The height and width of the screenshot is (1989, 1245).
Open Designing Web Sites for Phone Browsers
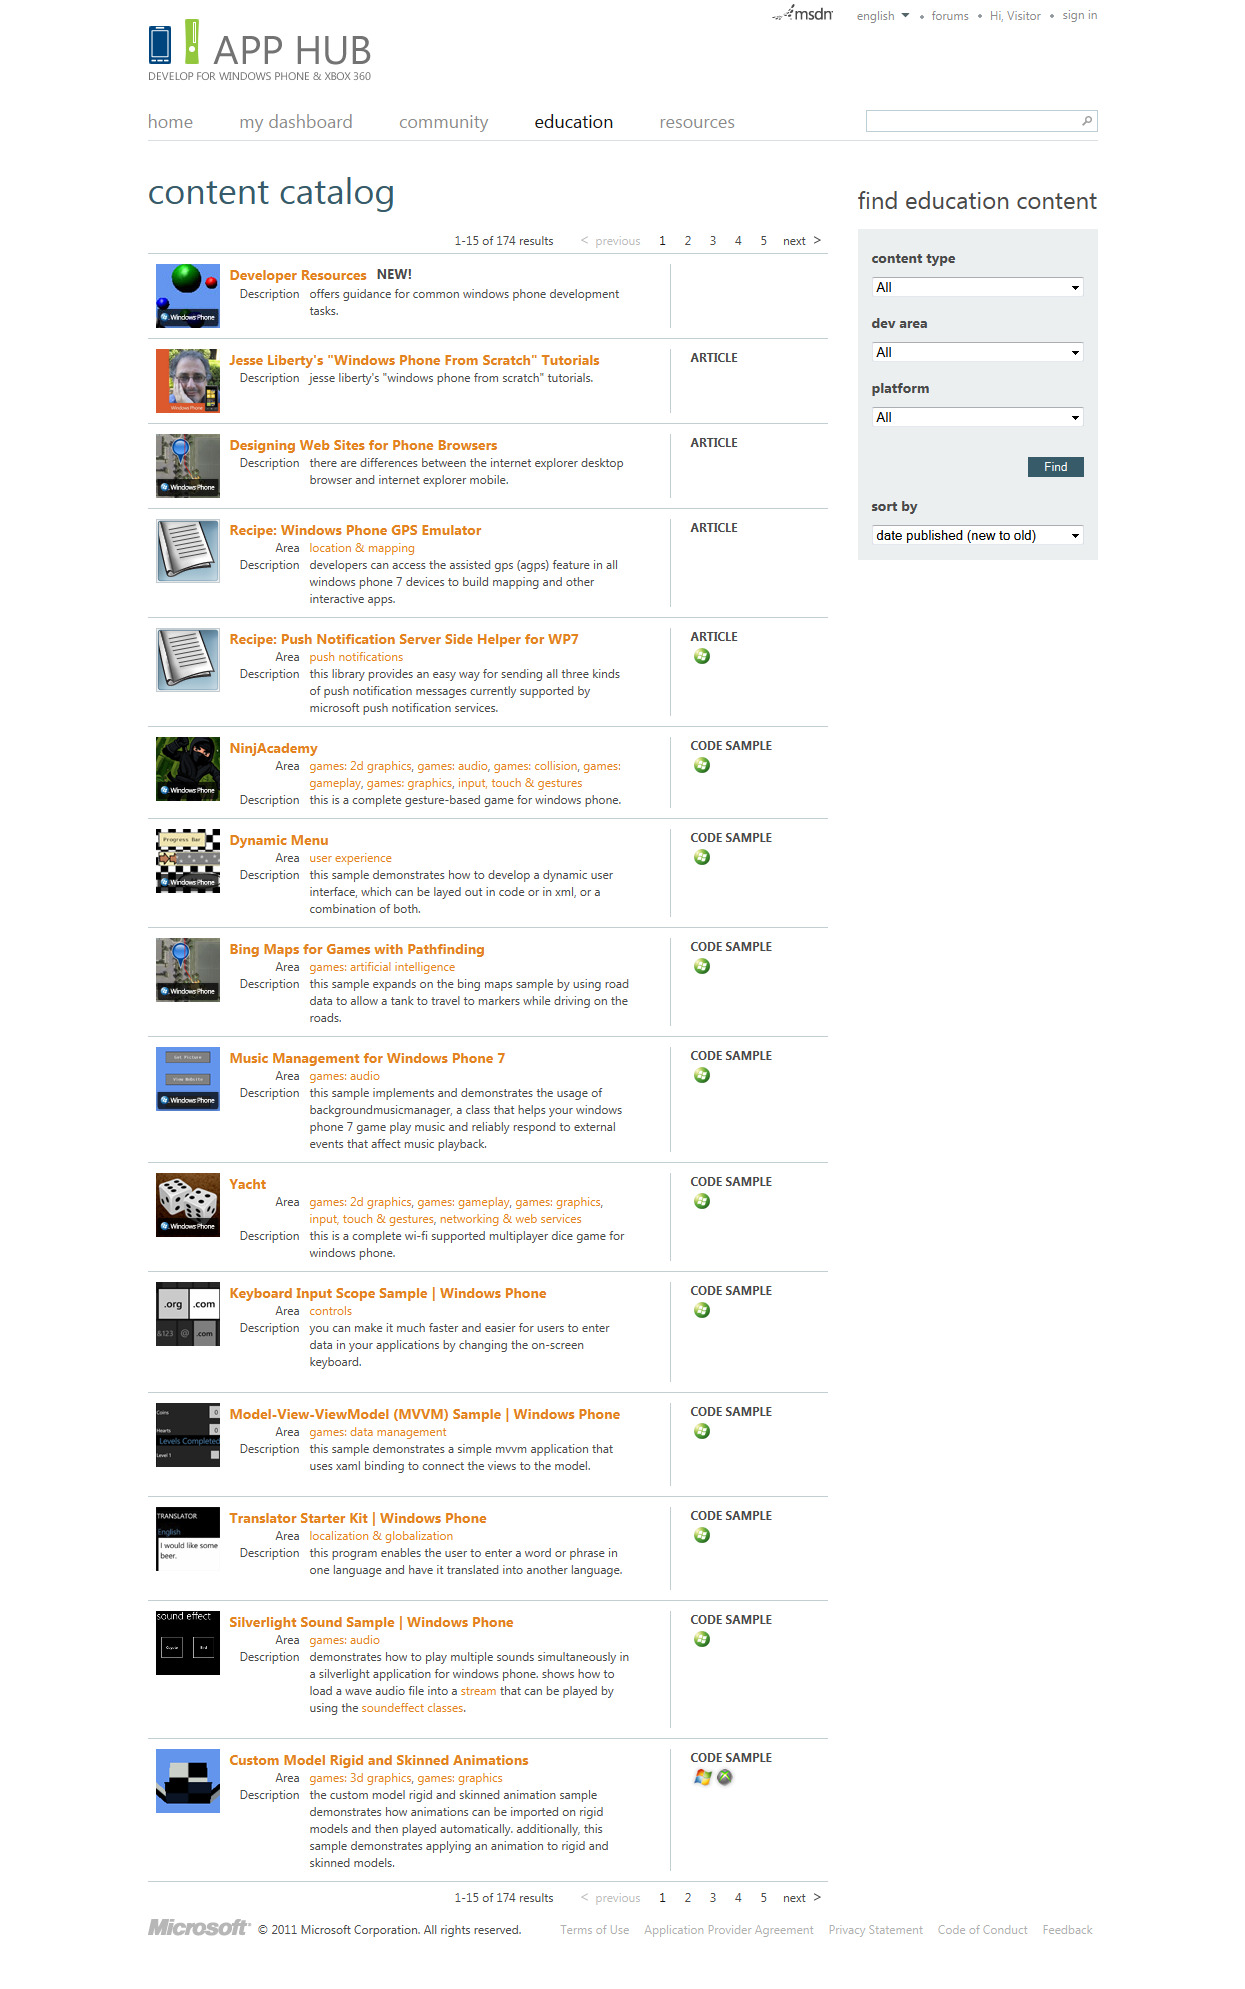click(x=363, y=446)
